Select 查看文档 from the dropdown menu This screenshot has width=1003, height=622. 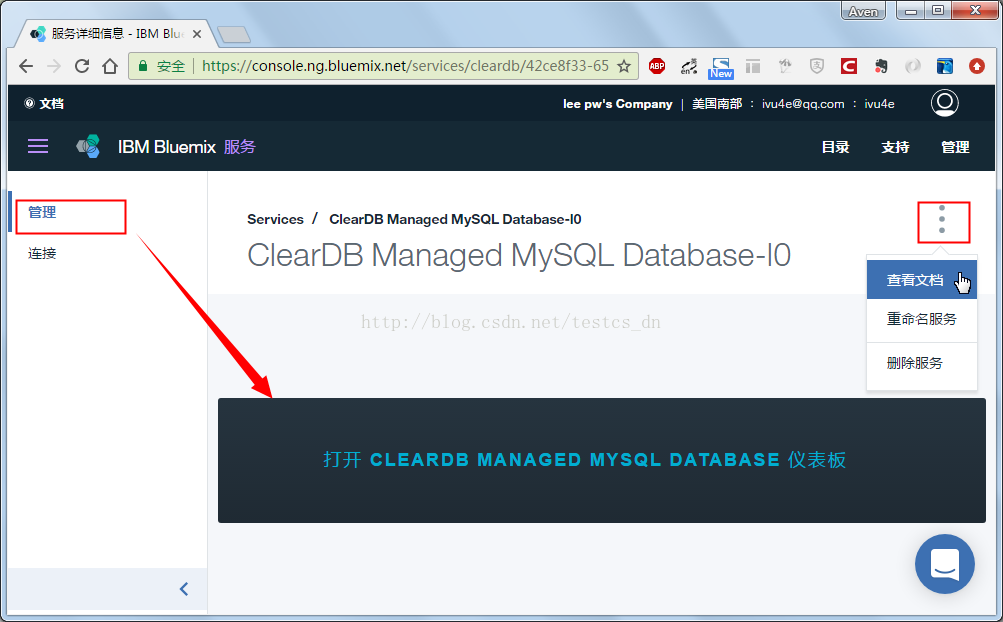pyautogui.click(x=921, y=280)
